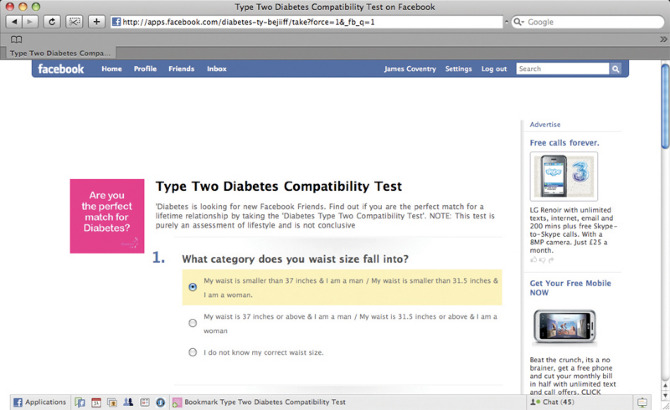Switch to the Type Two Diabetes tab
Screen dimensions: 670x410
[60, 53]
